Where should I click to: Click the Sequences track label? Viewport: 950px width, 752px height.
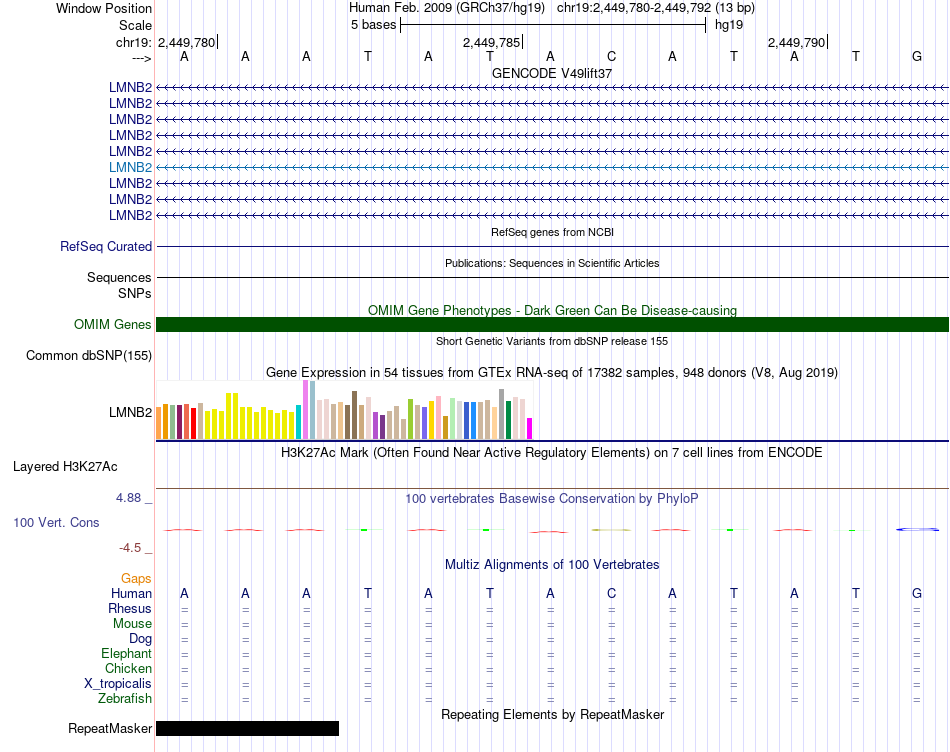(x=119, y=278)
